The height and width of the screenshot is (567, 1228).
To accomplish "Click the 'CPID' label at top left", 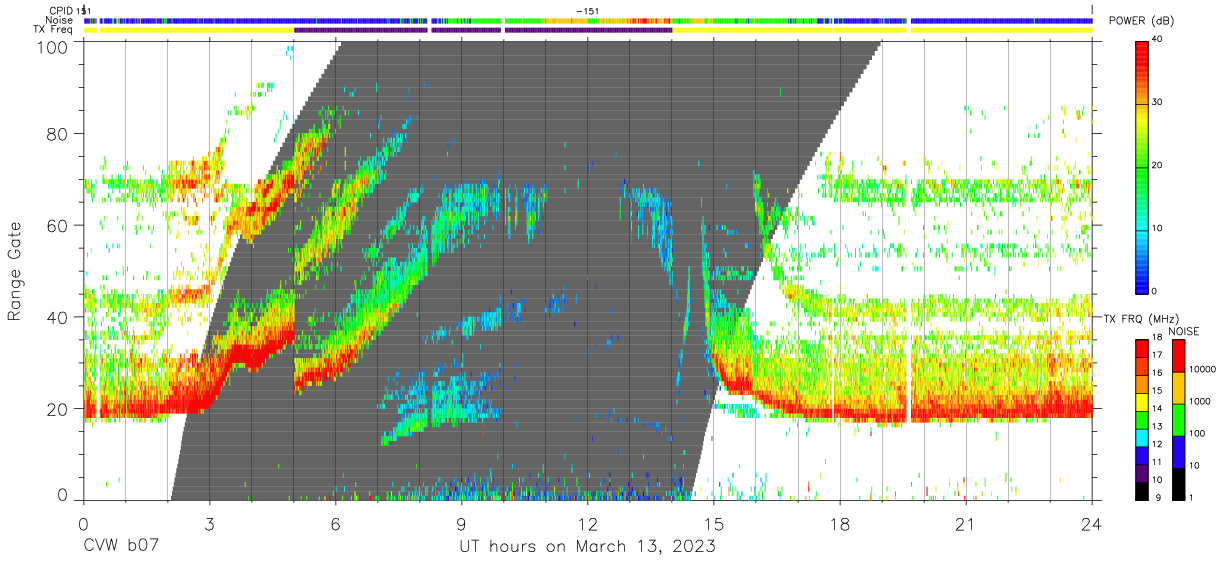I will coord(60,10).
